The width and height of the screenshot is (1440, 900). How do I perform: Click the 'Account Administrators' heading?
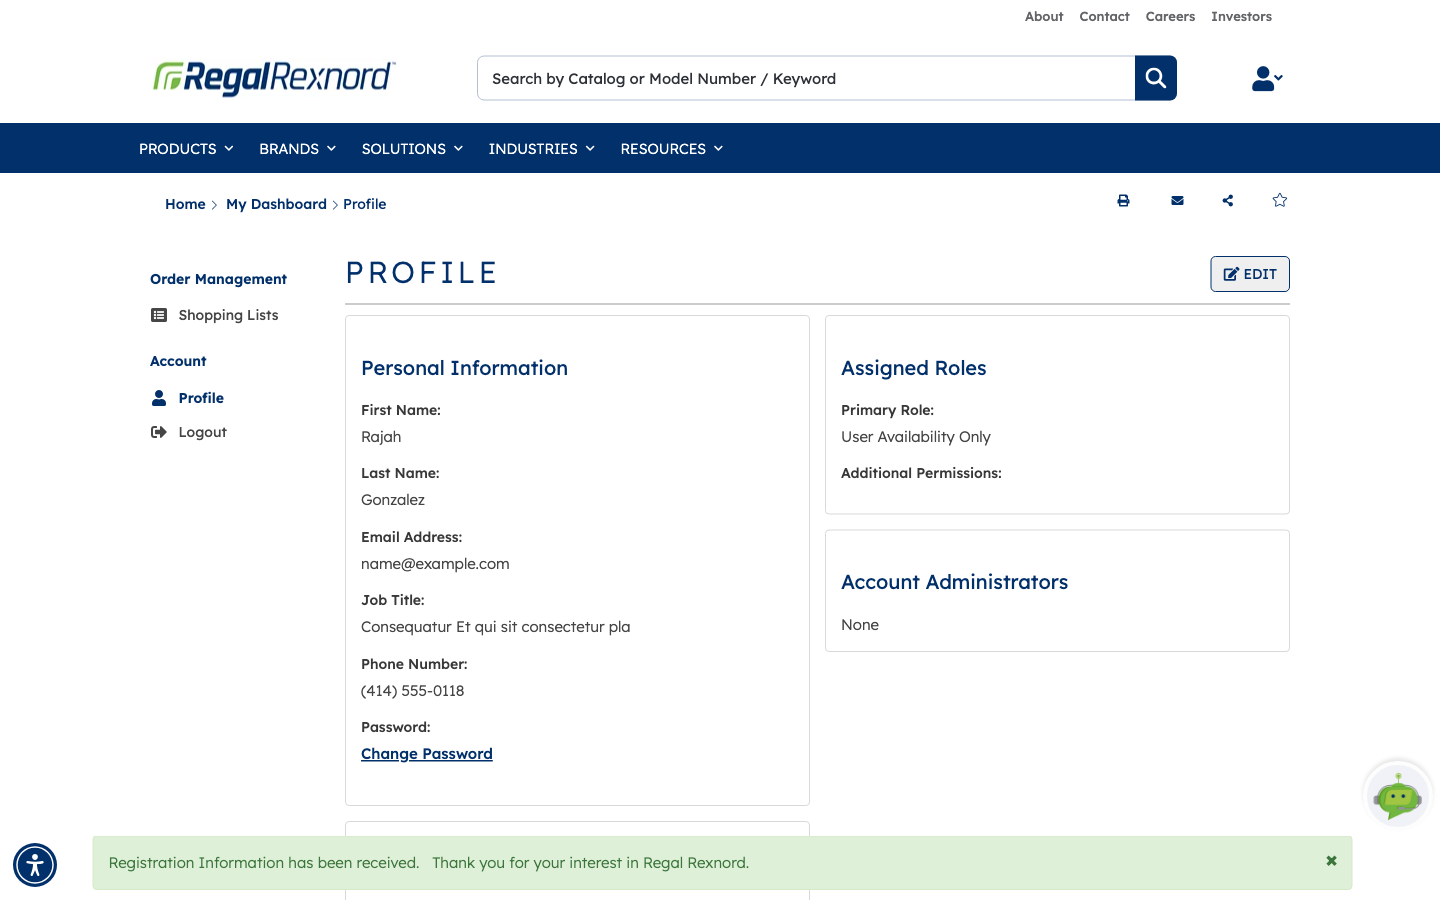[954, 582]
